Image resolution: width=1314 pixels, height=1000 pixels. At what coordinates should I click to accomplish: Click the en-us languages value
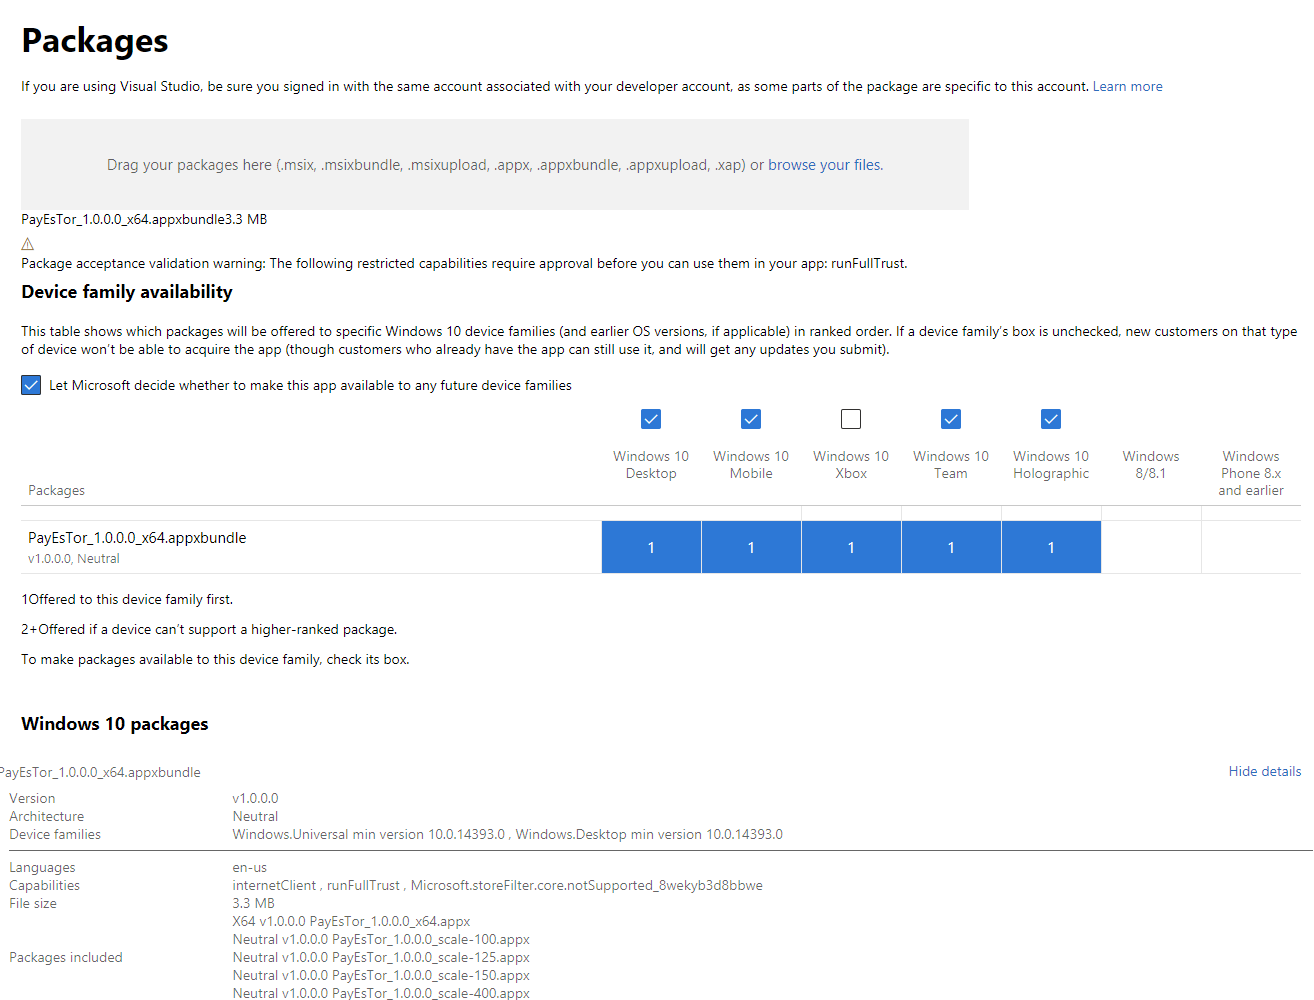(250, 867)
